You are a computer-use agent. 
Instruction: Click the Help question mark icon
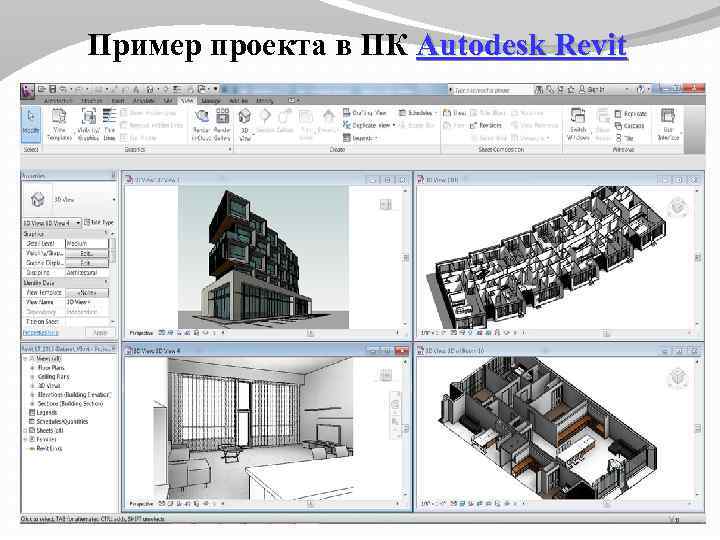[x=641, y=90]
